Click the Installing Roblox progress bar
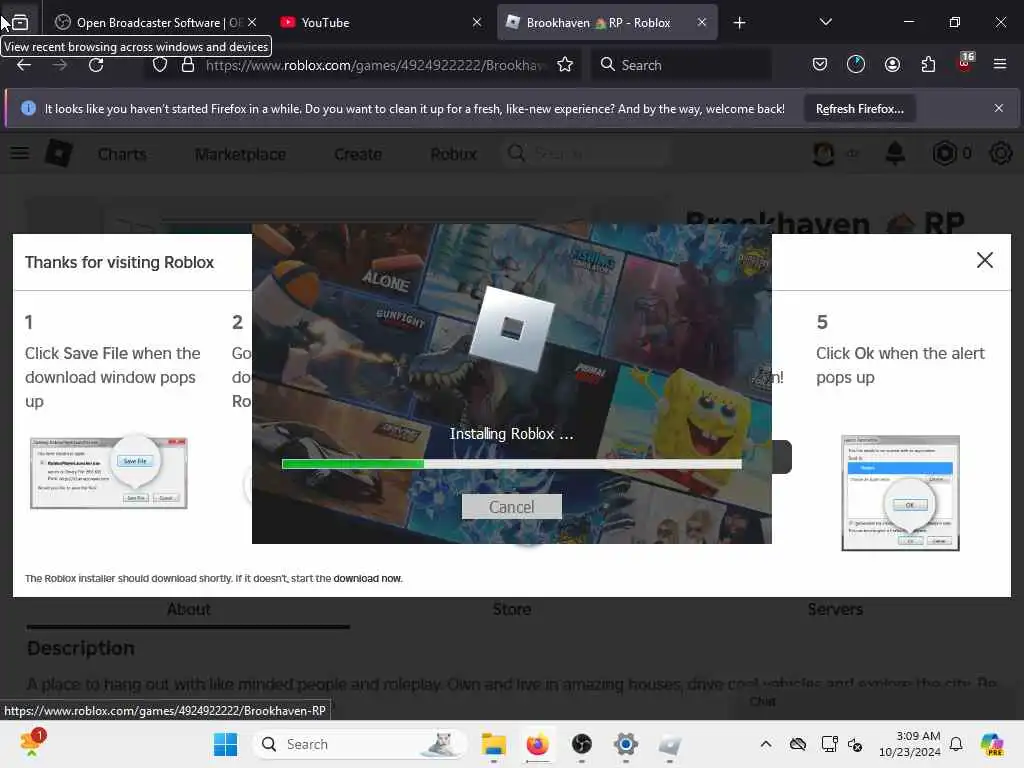Viewport: 1024px width, 768px height. (x=511, y=464)
